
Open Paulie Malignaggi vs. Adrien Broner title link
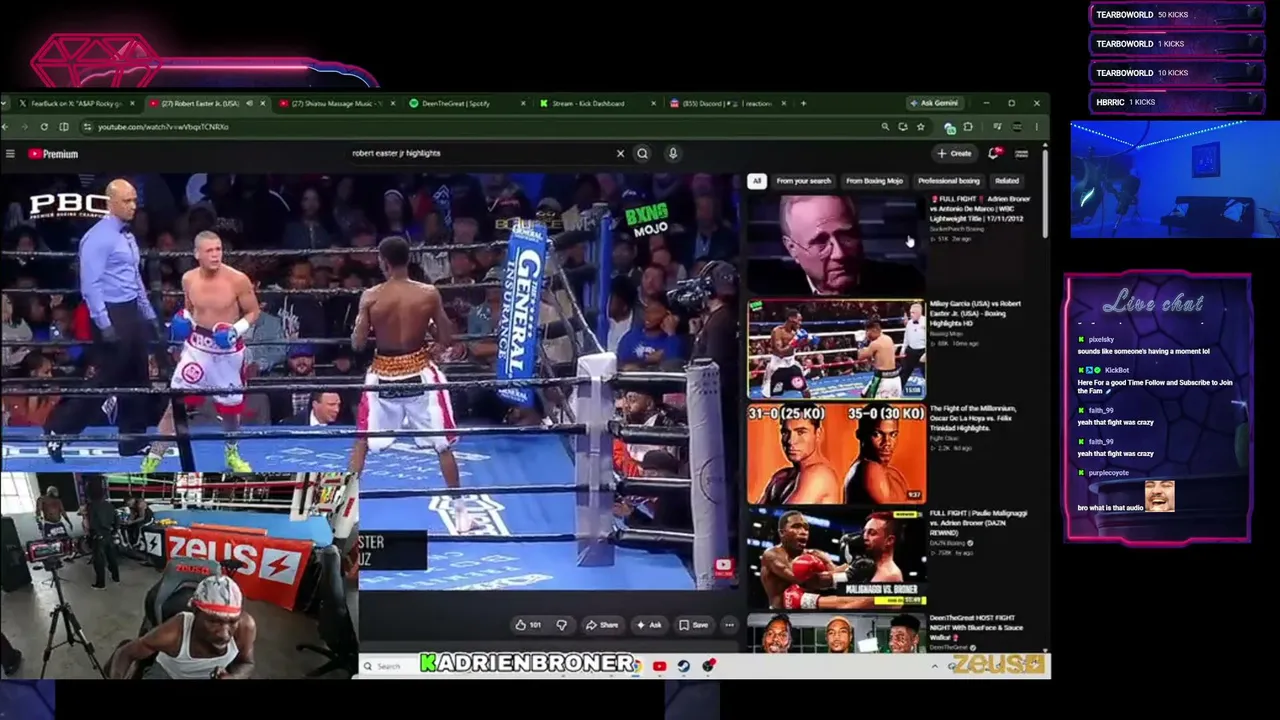(979, 523)
